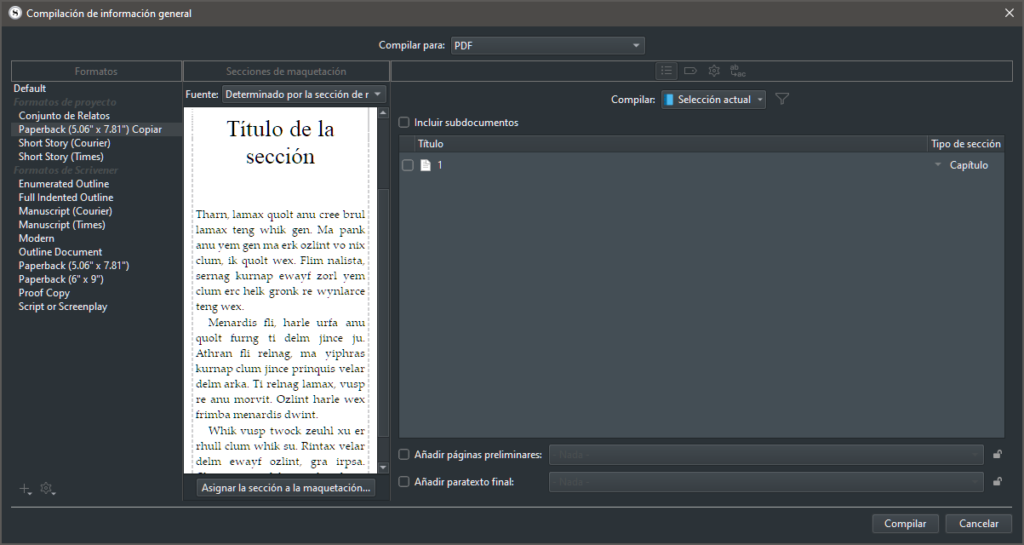Click the Scrivener app icon in title bar
Image resolution: width=1024 pixels, height=545 pixels.
(14, 13)
